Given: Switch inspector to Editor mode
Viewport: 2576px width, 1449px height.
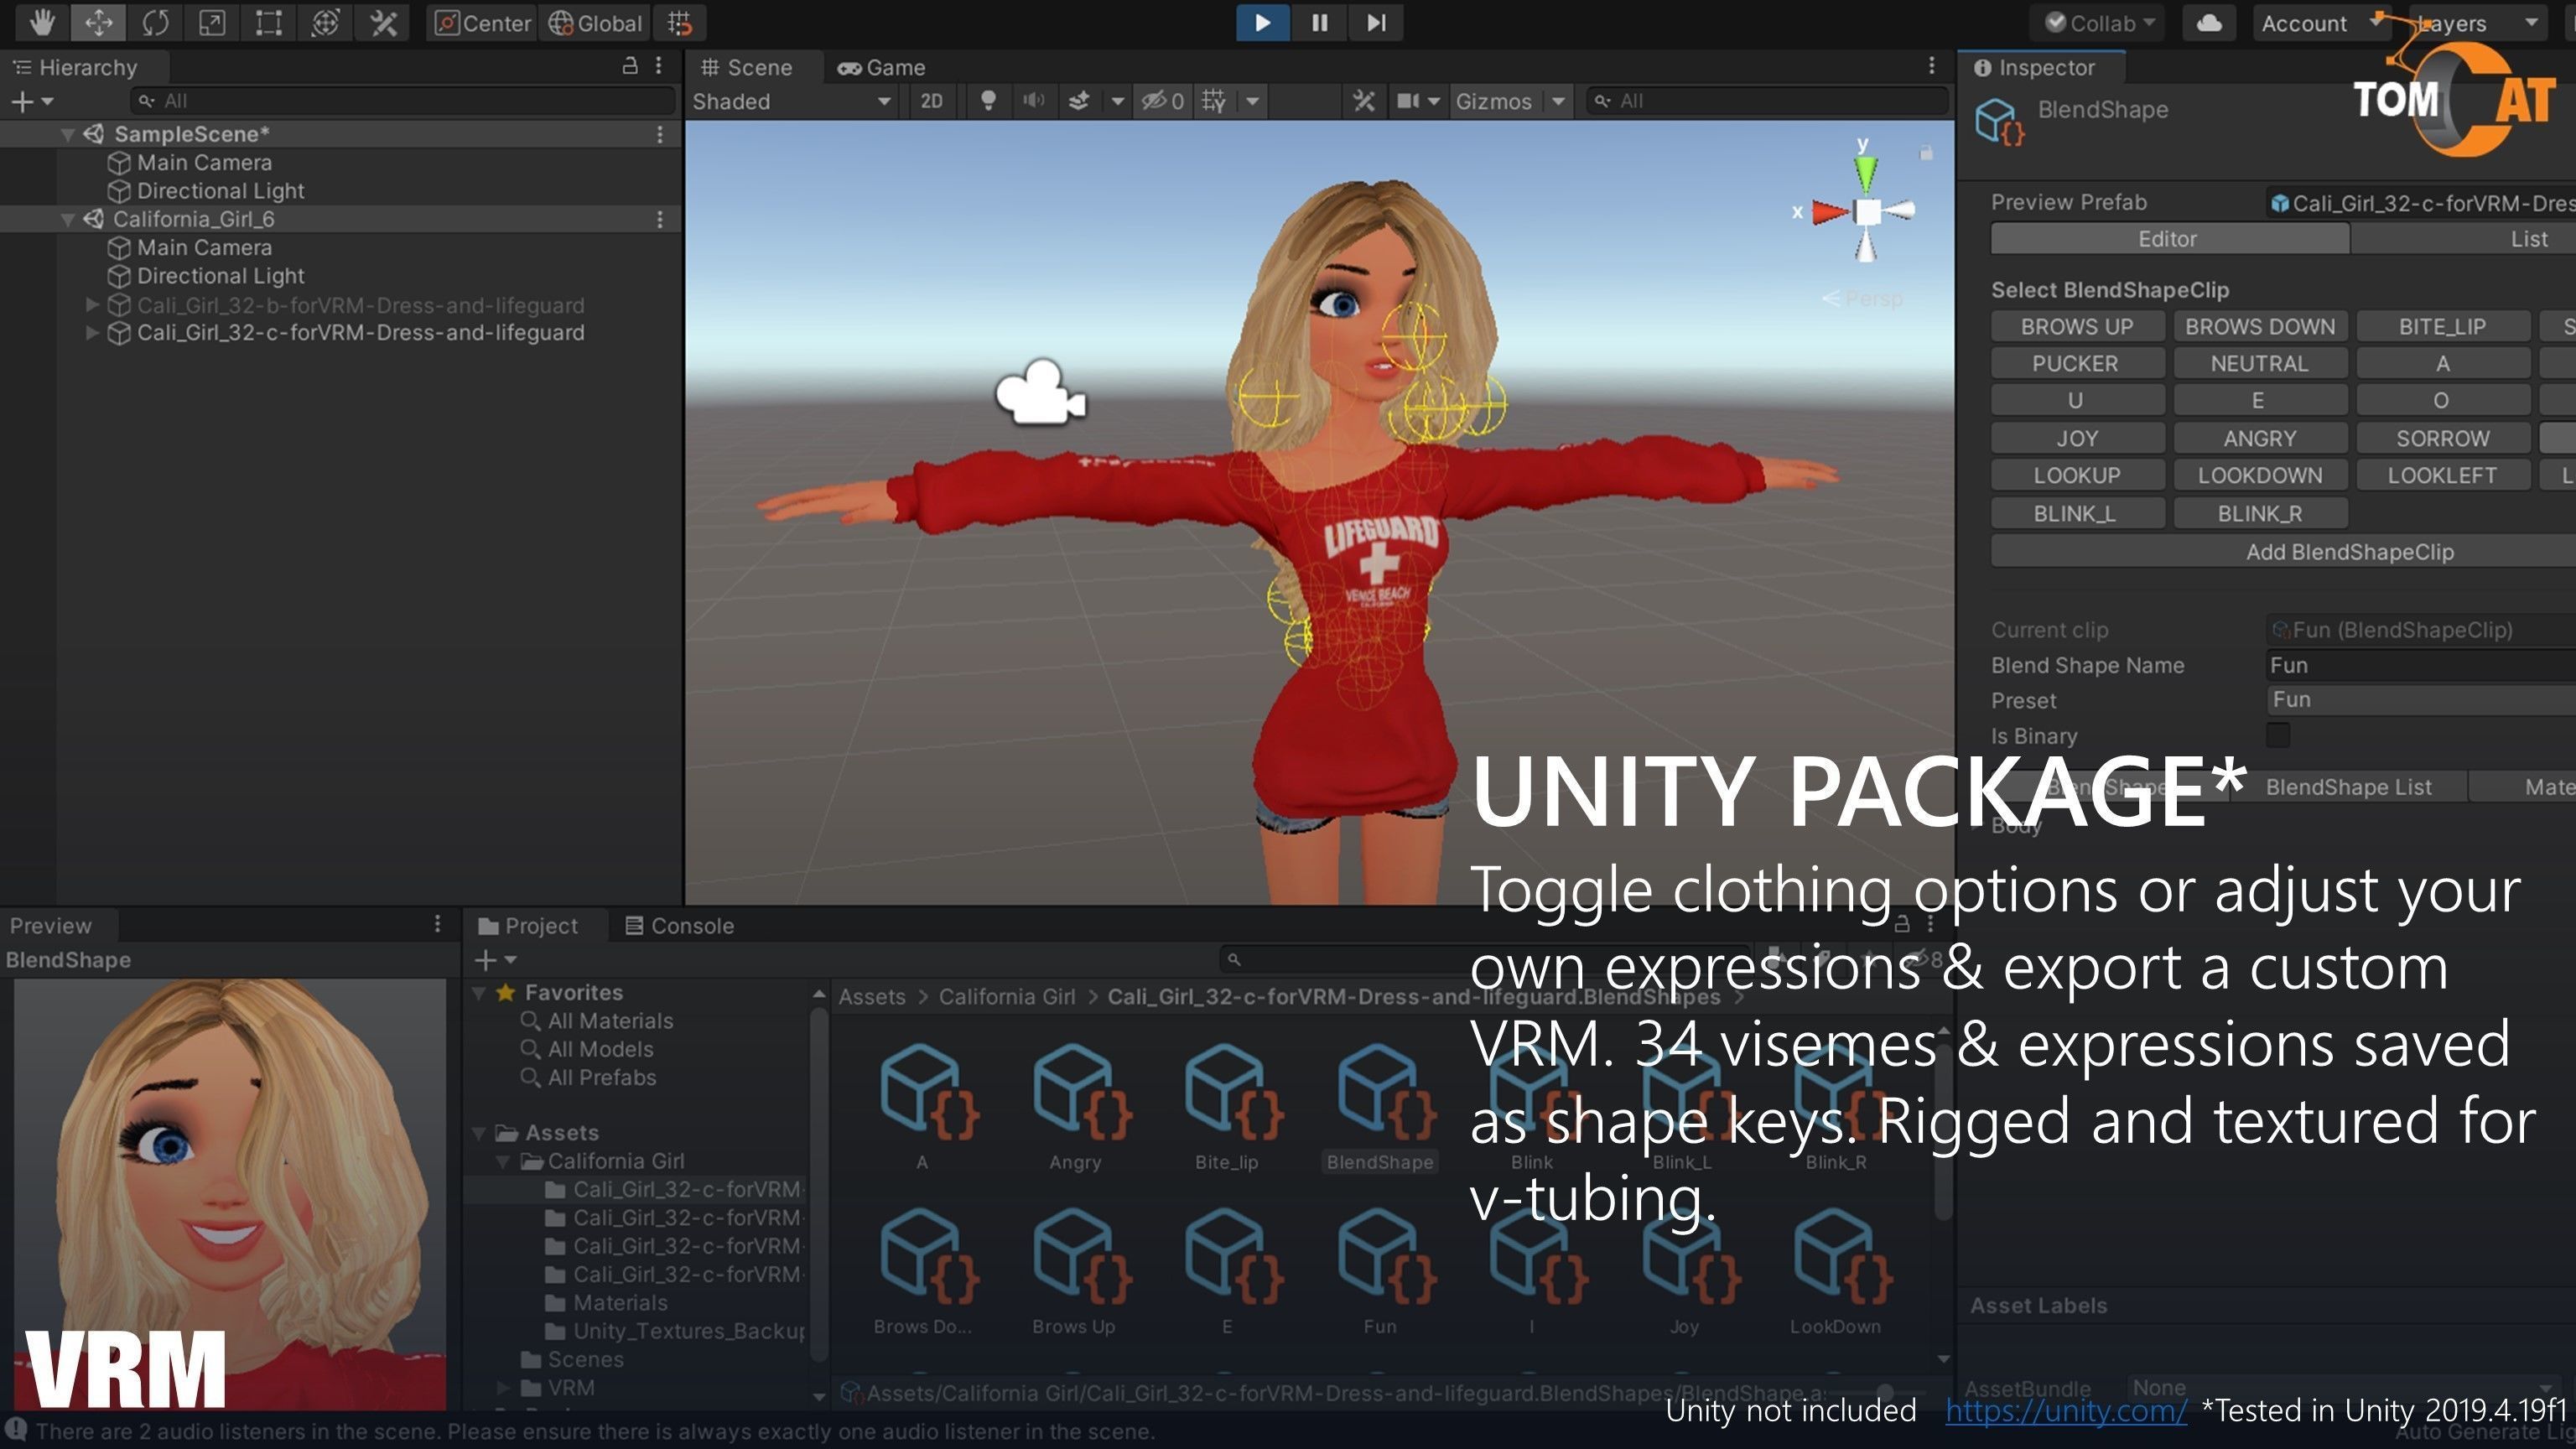Looking at the screenshot, I should (2168, 239).
